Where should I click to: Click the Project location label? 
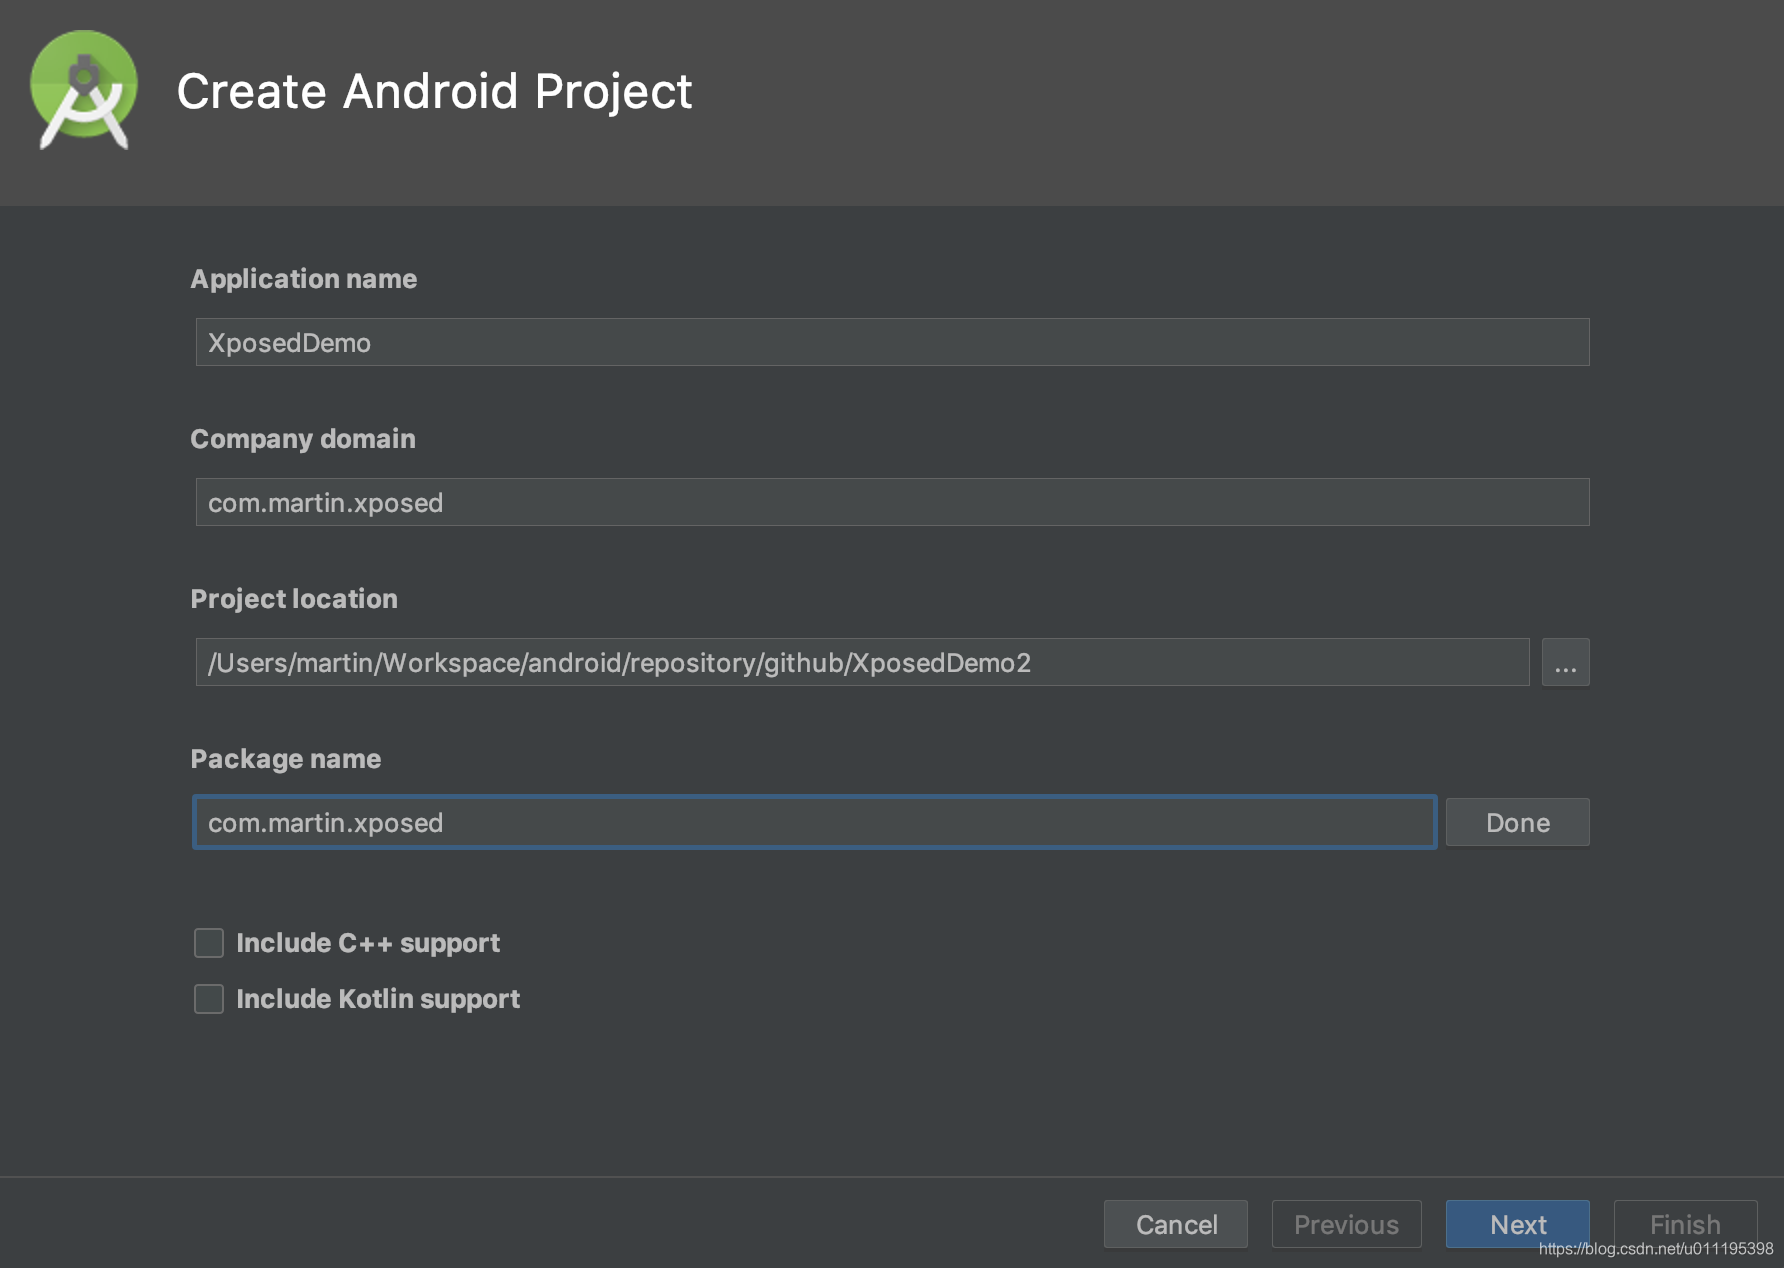[294, 599]
